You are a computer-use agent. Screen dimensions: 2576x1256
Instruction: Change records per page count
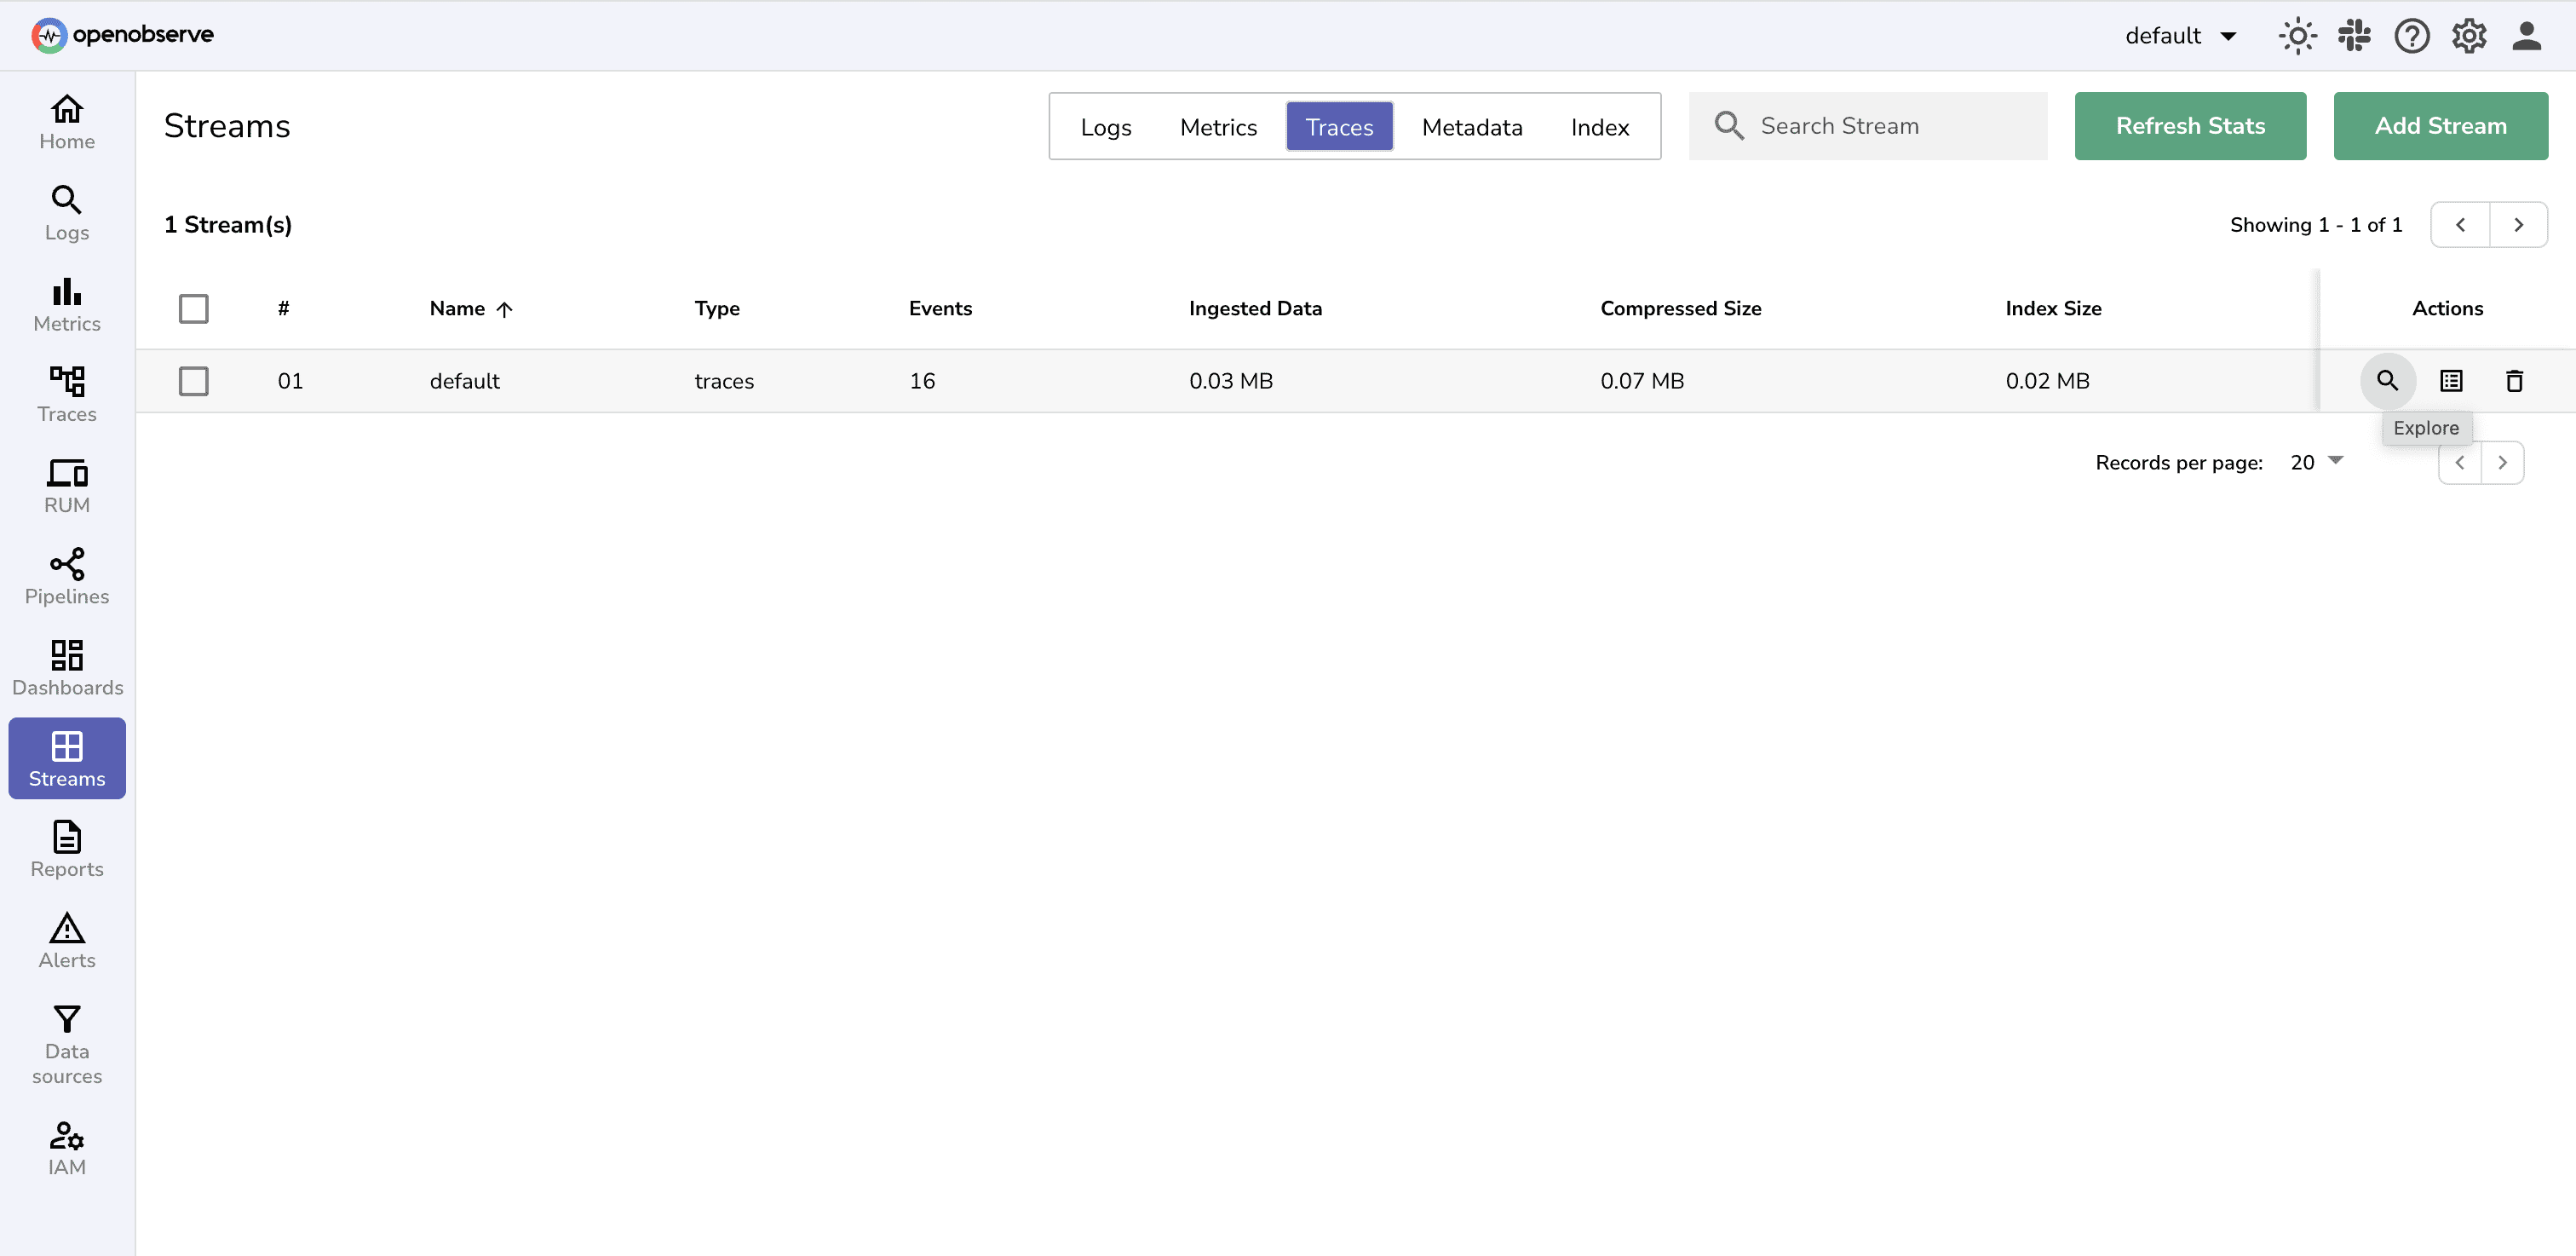(2315, 462)
